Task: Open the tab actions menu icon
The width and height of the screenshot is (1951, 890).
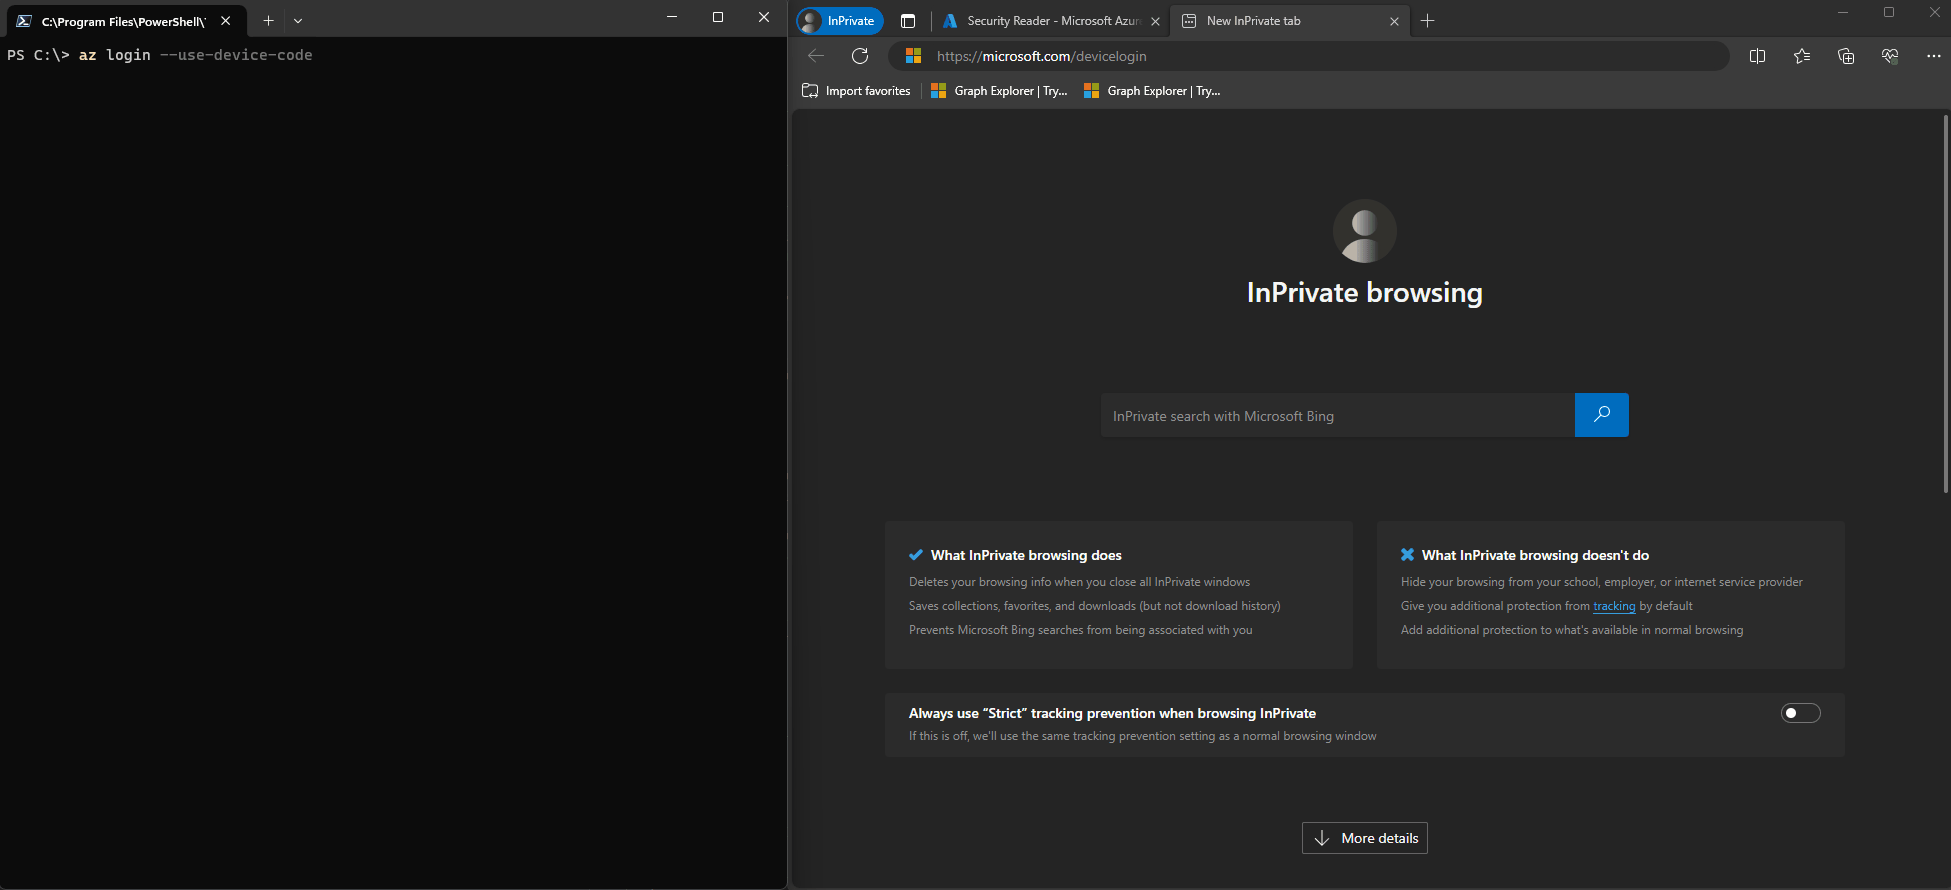Action: pyautogui.click(x=908, y=21)
